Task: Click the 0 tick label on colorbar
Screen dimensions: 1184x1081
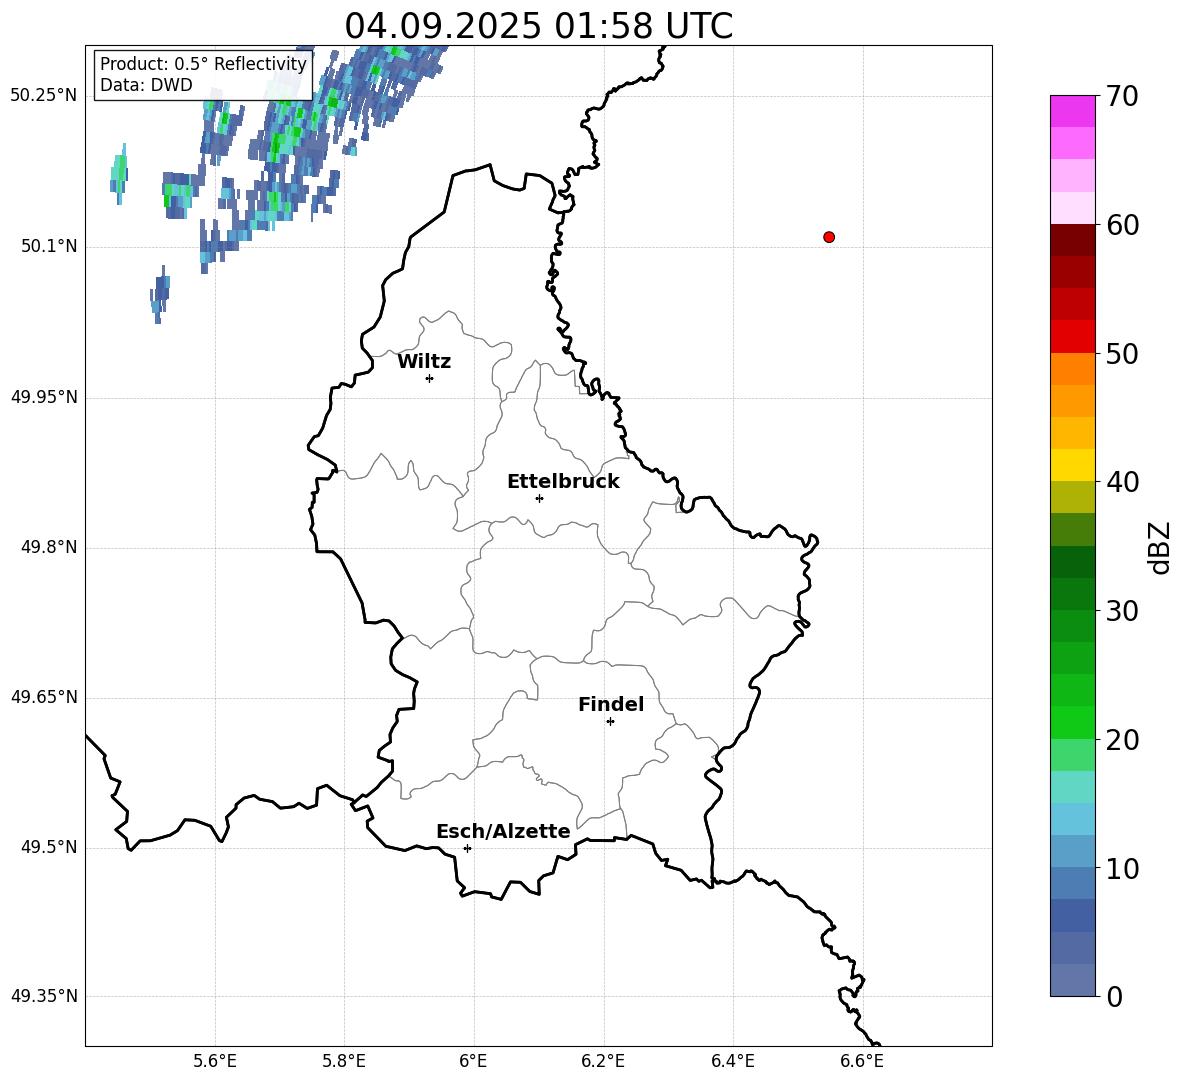Action: point(1114,997)
